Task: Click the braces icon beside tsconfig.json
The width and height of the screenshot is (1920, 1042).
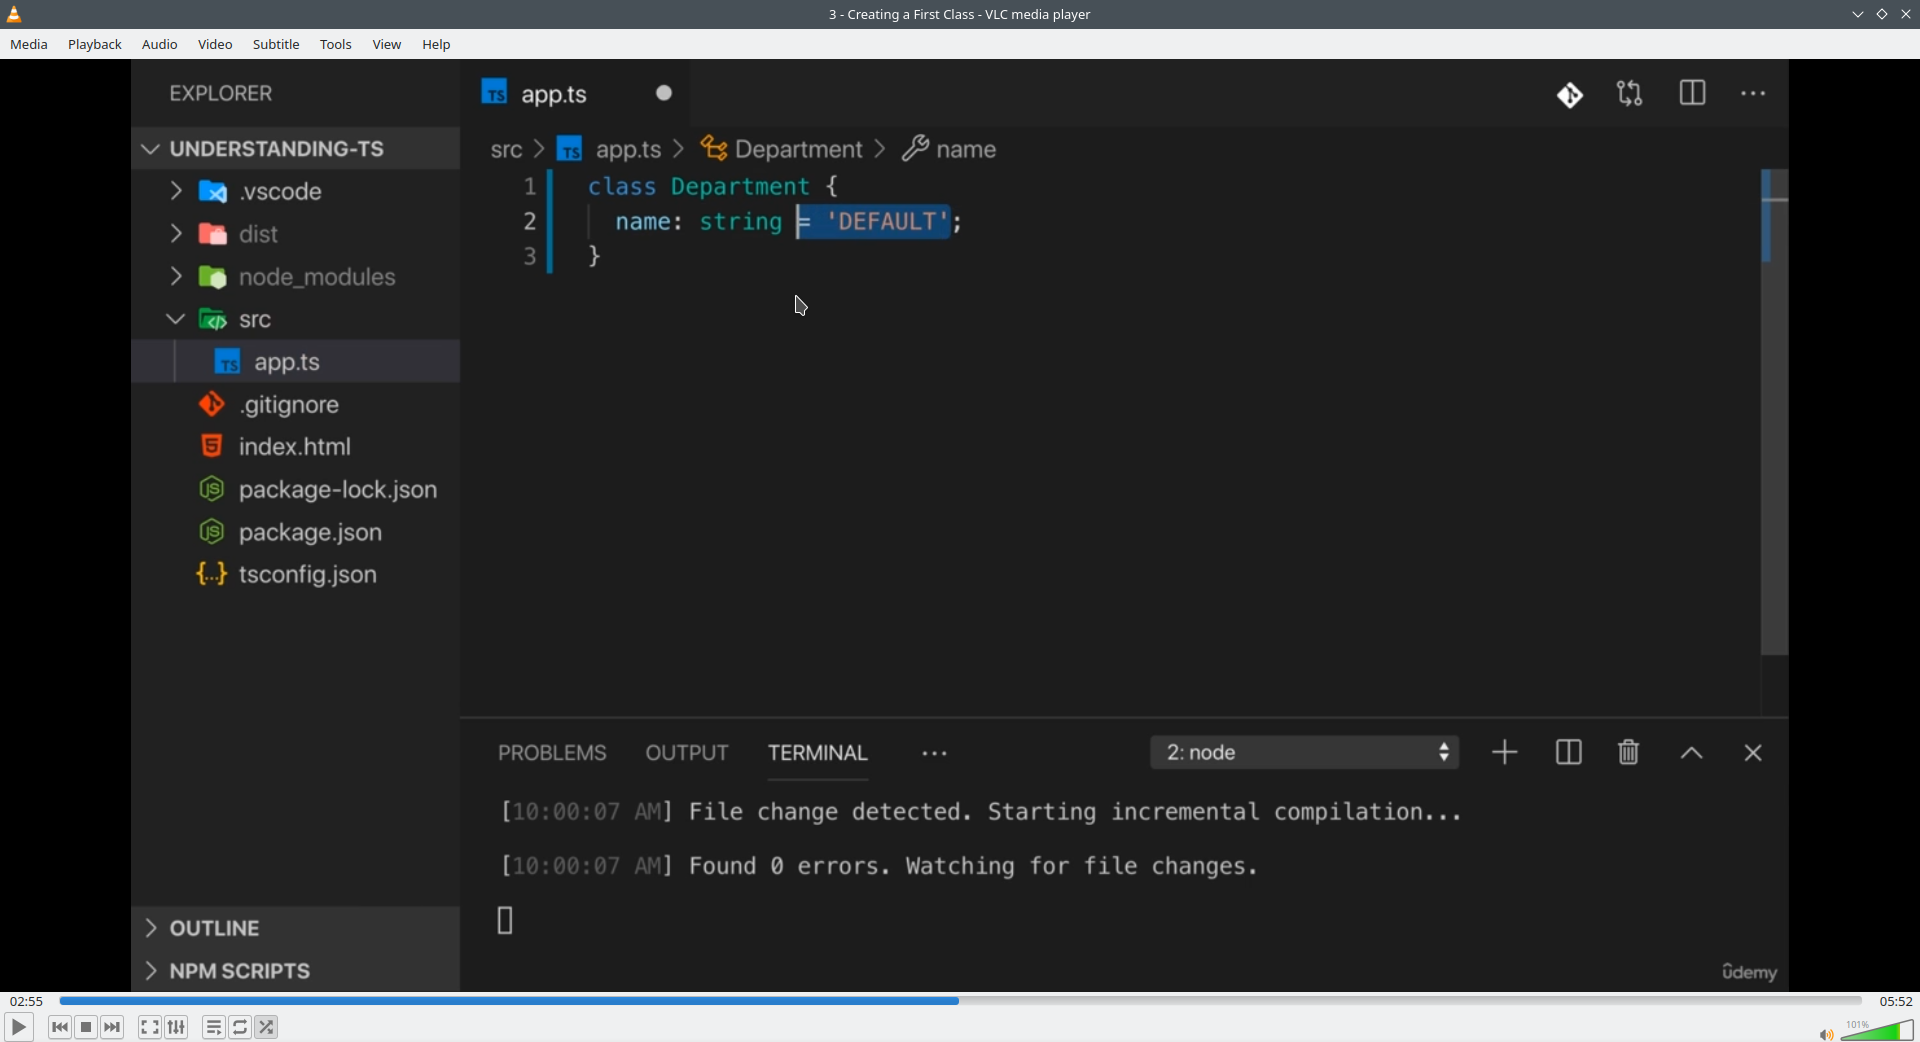Action: coord(212,574)
